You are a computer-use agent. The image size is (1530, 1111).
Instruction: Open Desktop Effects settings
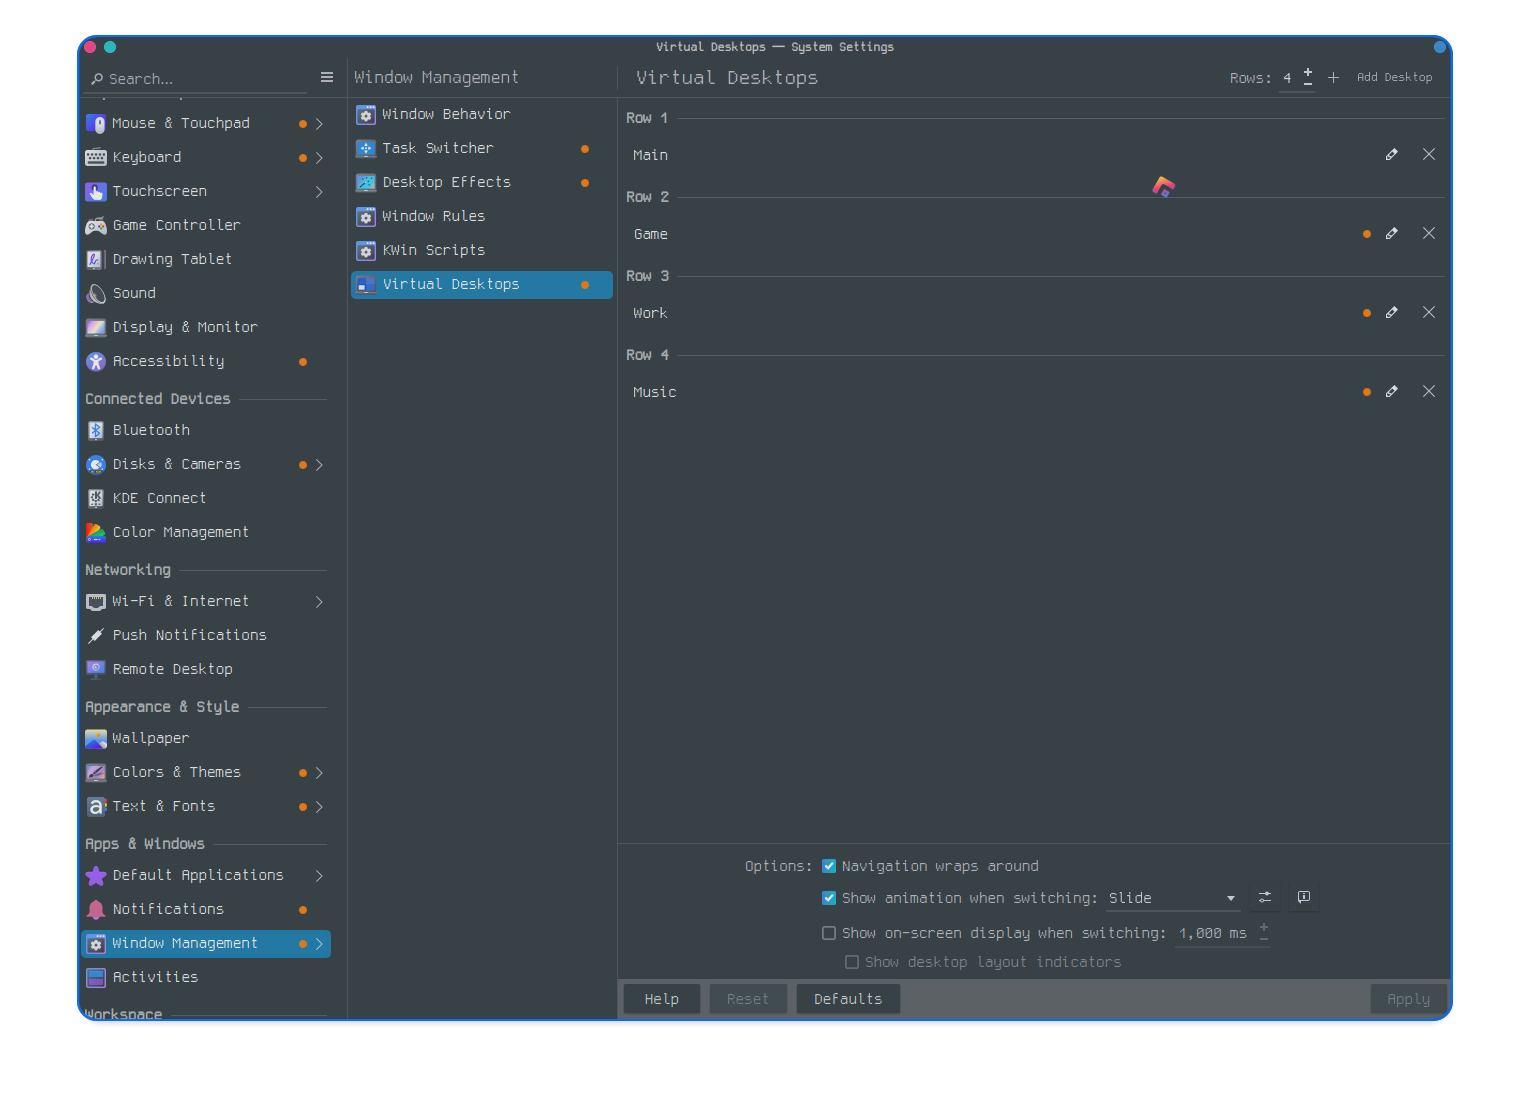(x=482, y=183)
